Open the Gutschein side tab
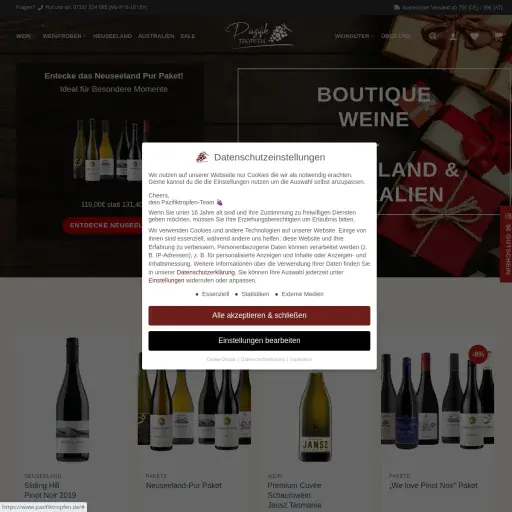 (506, 244)
